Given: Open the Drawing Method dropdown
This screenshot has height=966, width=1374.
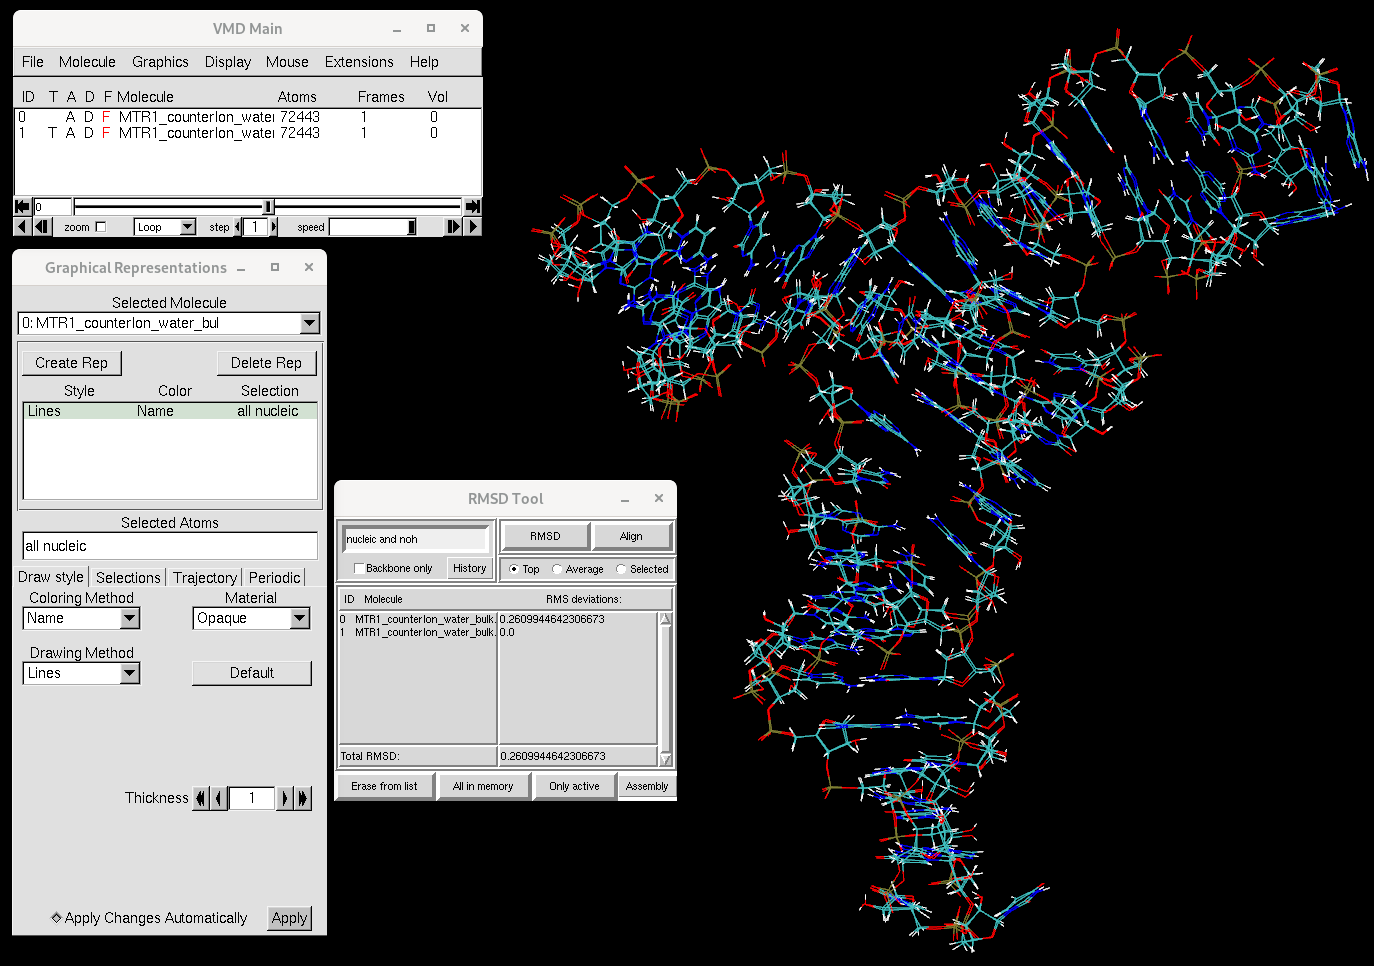Looking at the screenshot, I should pos(129,674).
